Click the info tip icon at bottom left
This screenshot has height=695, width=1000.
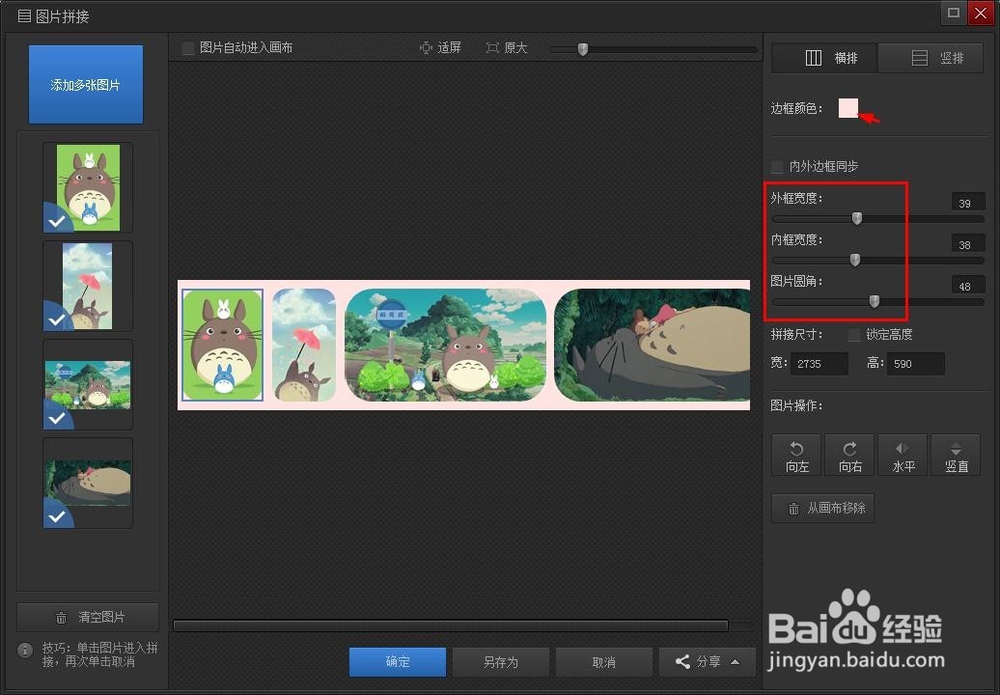(x=25, y=650)
